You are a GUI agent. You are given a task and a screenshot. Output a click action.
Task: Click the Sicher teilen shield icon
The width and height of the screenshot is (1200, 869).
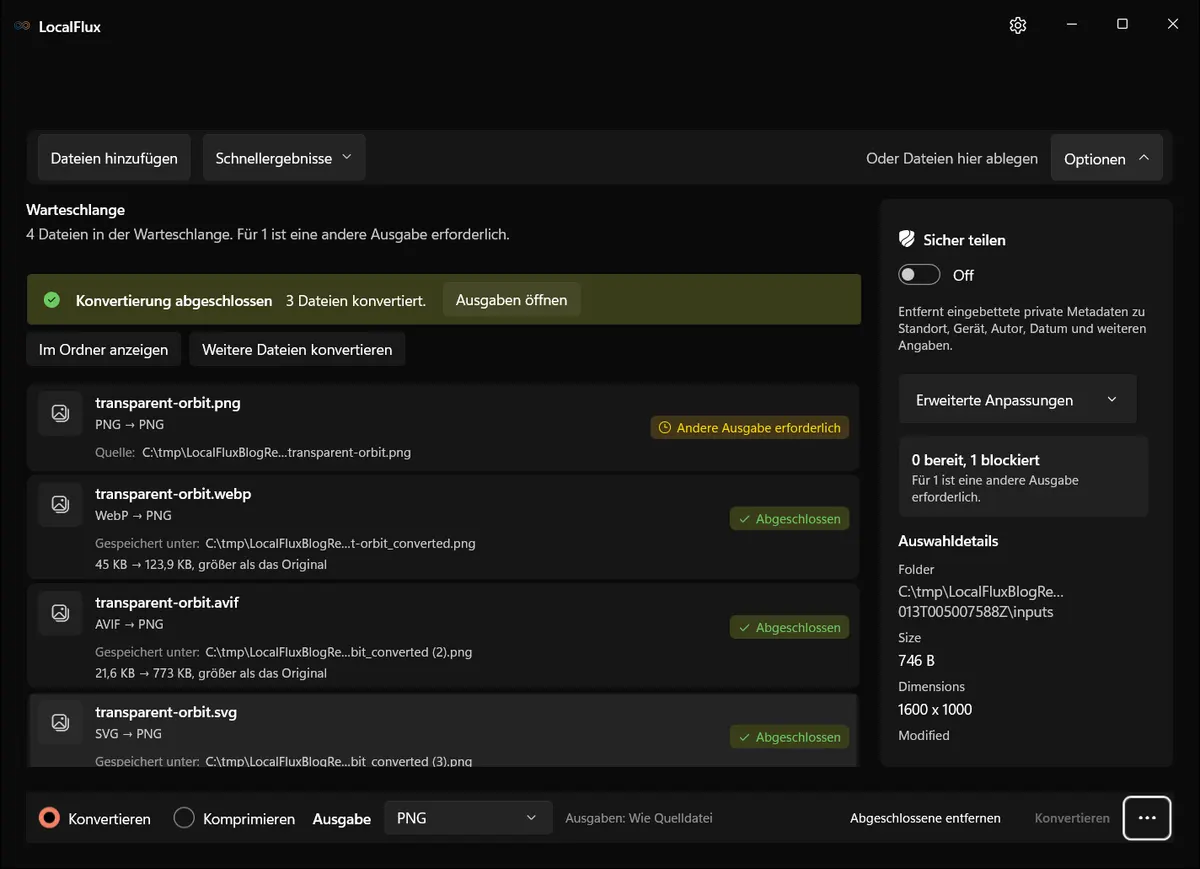[x=907, y=240]
